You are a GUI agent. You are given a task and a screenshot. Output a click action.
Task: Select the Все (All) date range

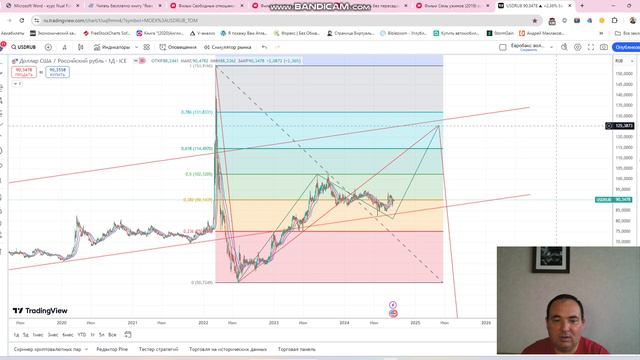tap(112, 335)
